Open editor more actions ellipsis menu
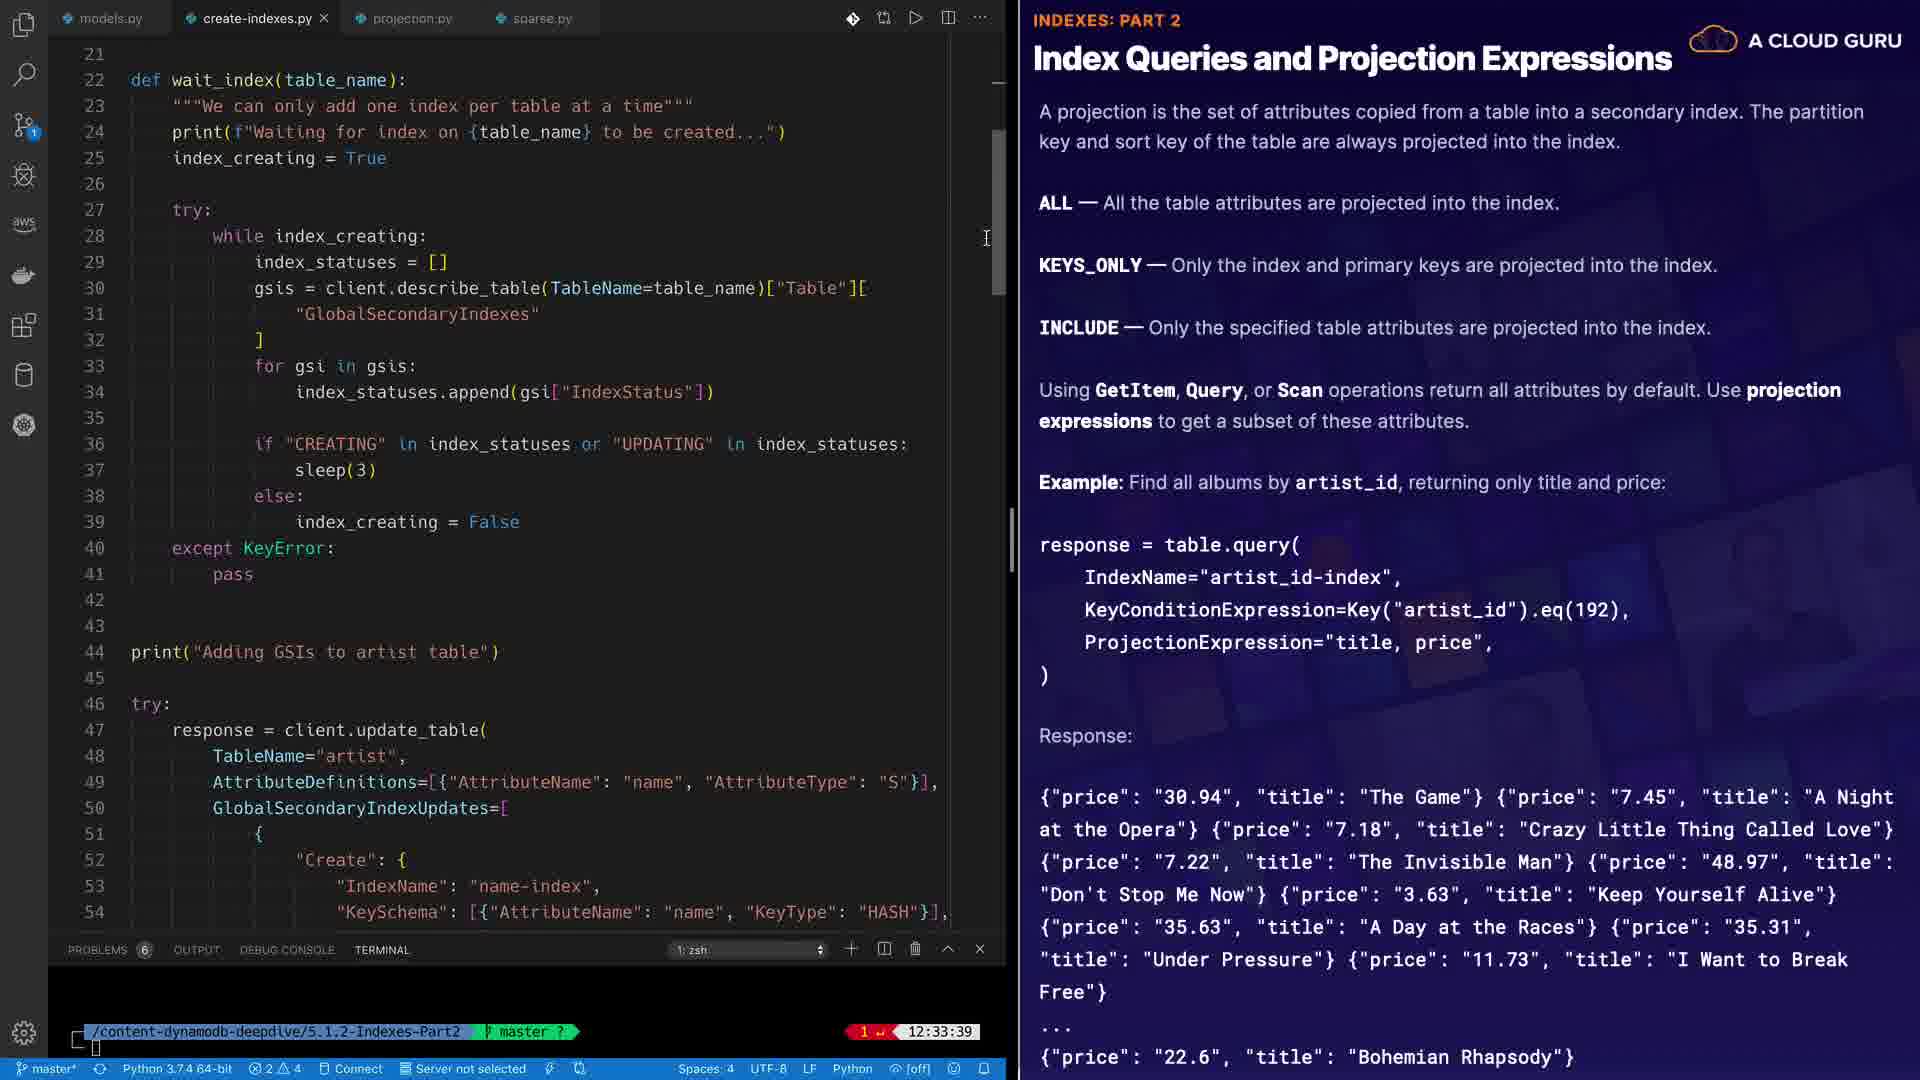 (x=980, y=18)
